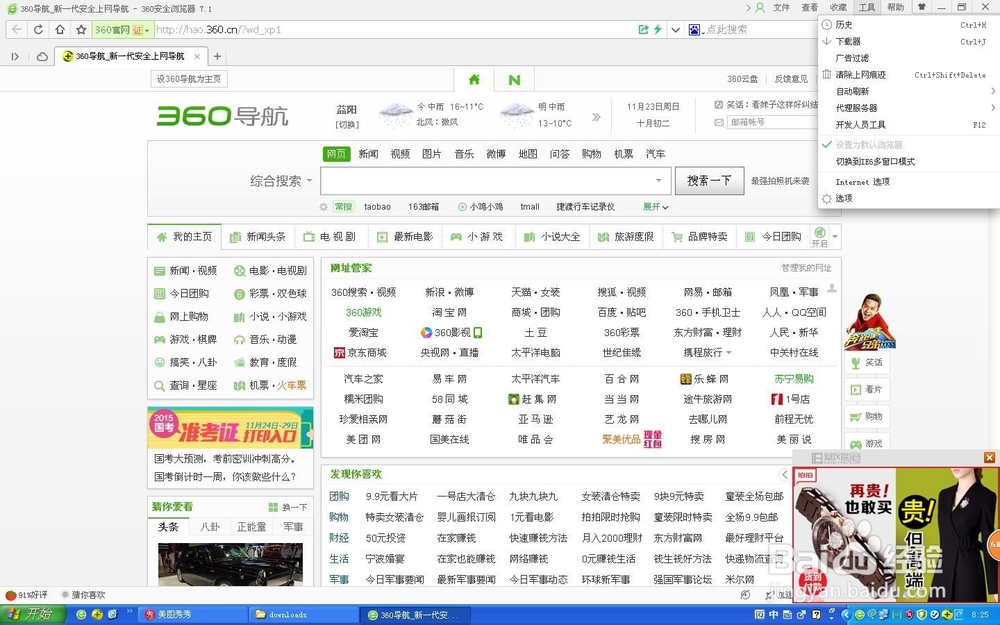Click the 管理我的网址 link
The height and width of the screenshot is (625, 1000).
(x=806, y=268)
